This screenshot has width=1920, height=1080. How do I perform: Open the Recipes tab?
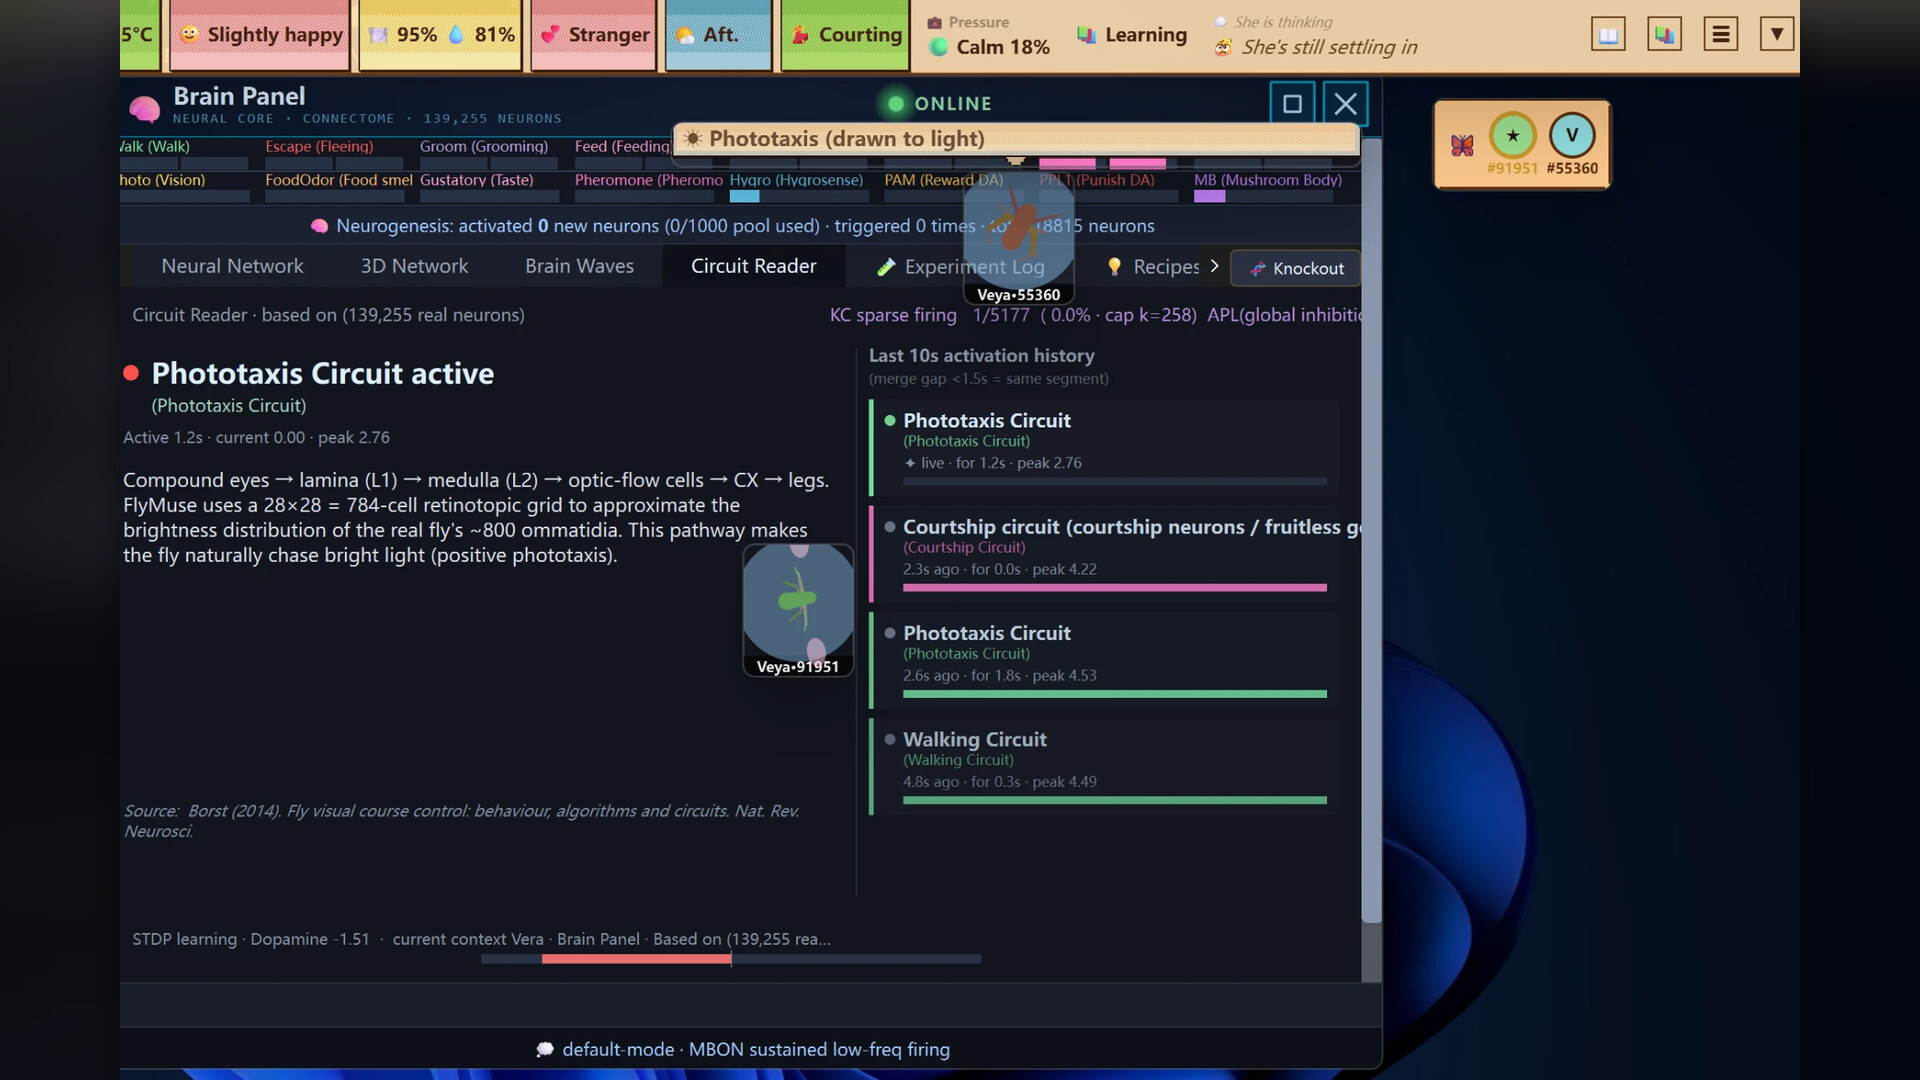coord(1152,267)
